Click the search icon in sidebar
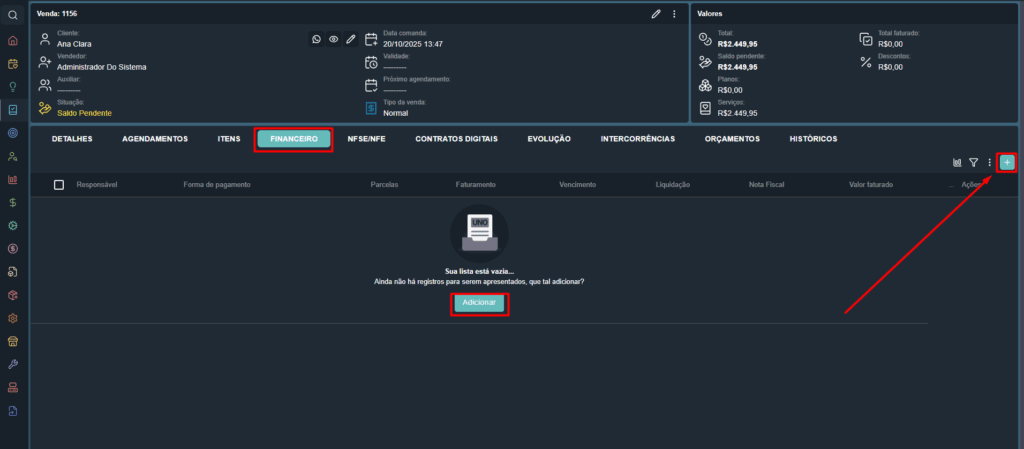The image size is (1024, 449). click(x=12, y=15)
